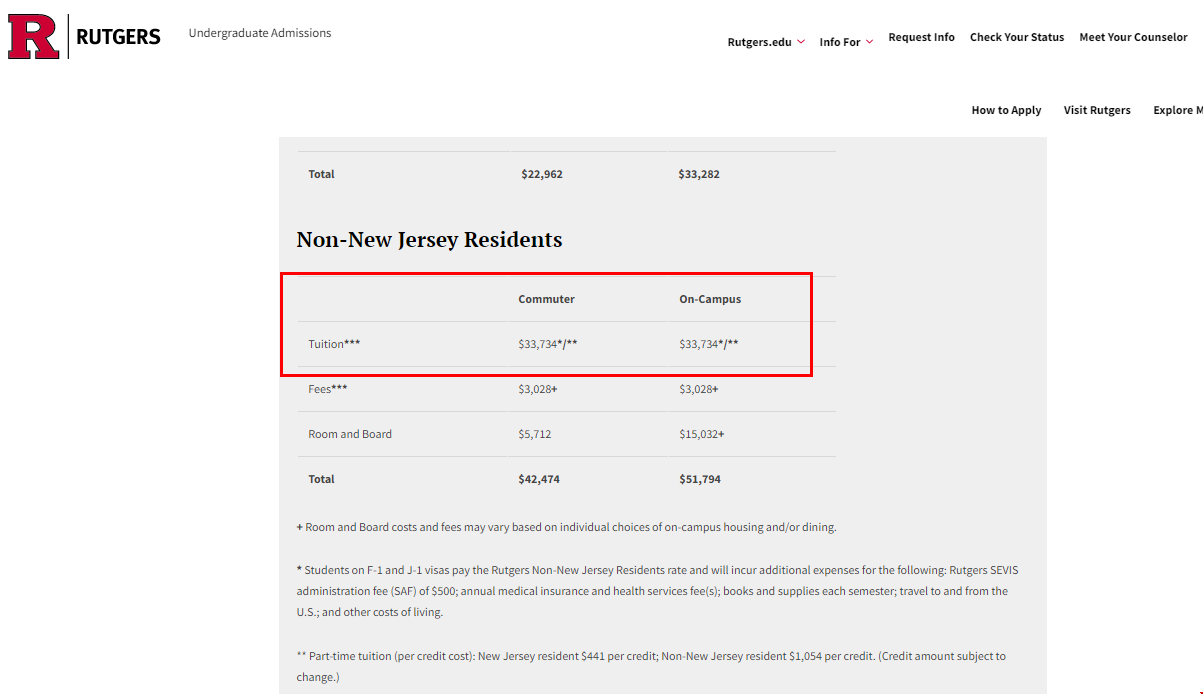Open Meet Your Counselor page
The image size is (1203, 694).
(x=1133, y=37)
